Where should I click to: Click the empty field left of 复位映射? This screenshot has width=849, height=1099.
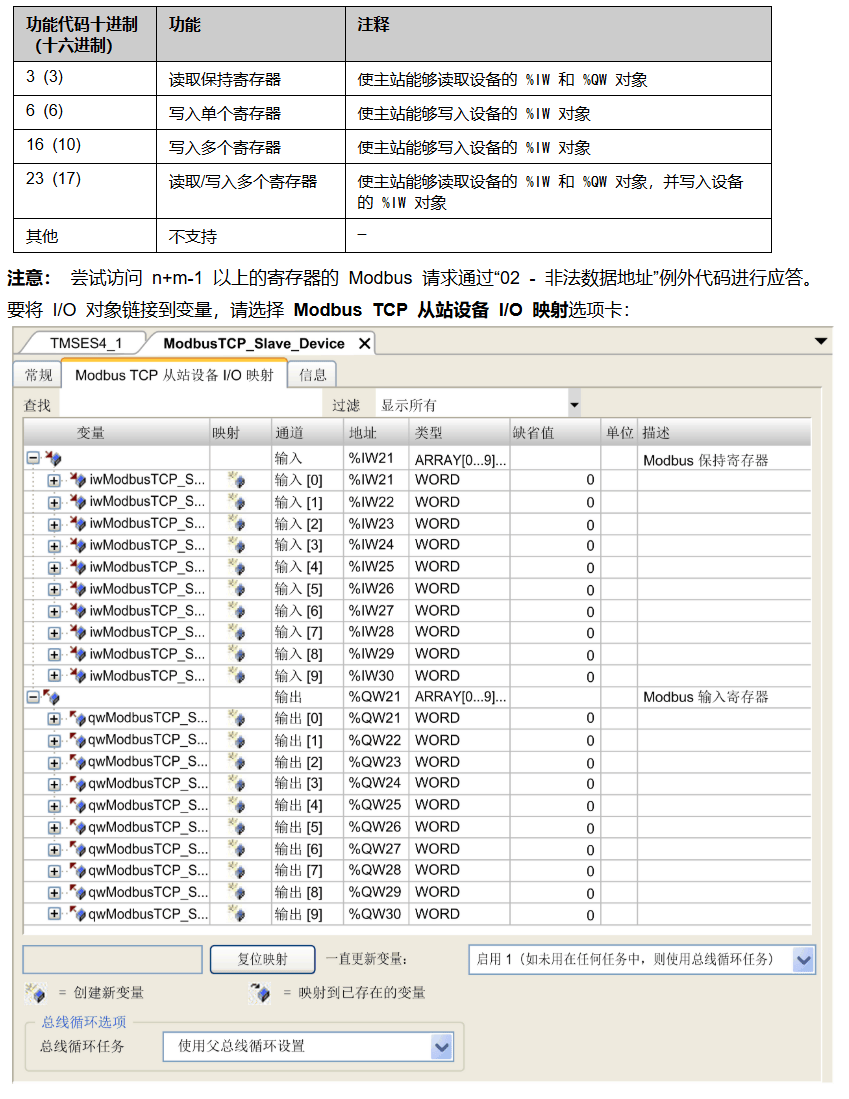tap(112, 960)
